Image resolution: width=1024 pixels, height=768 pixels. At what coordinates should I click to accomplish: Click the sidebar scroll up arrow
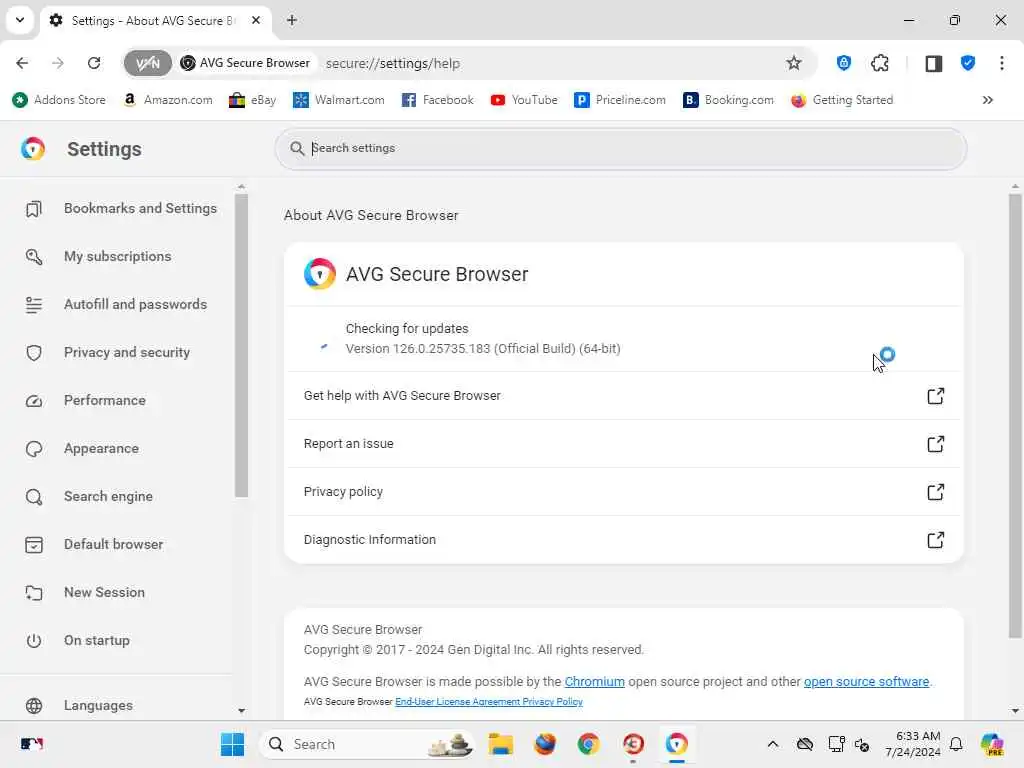(x=242, y=187)
